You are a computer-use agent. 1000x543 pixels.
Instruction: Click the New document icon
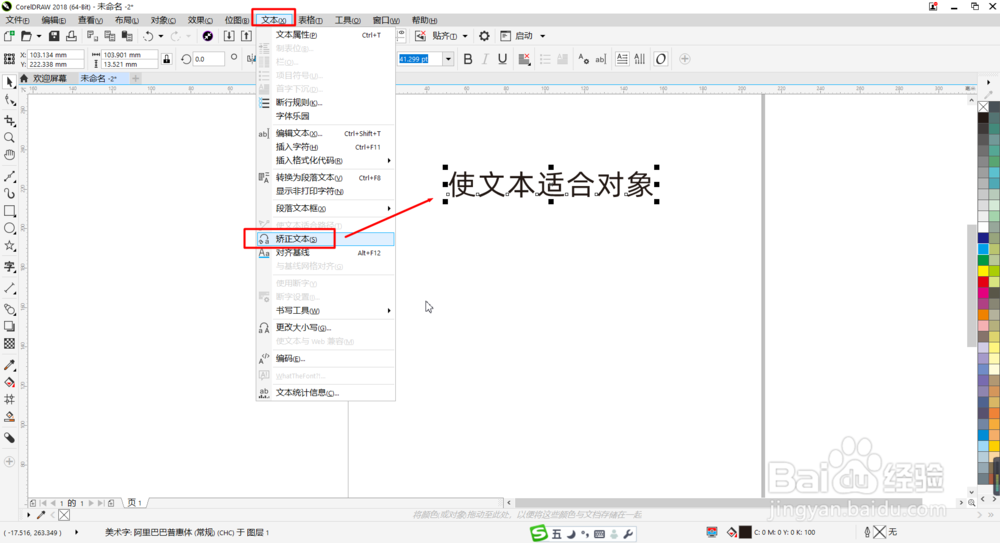click(x=9, y=36)
